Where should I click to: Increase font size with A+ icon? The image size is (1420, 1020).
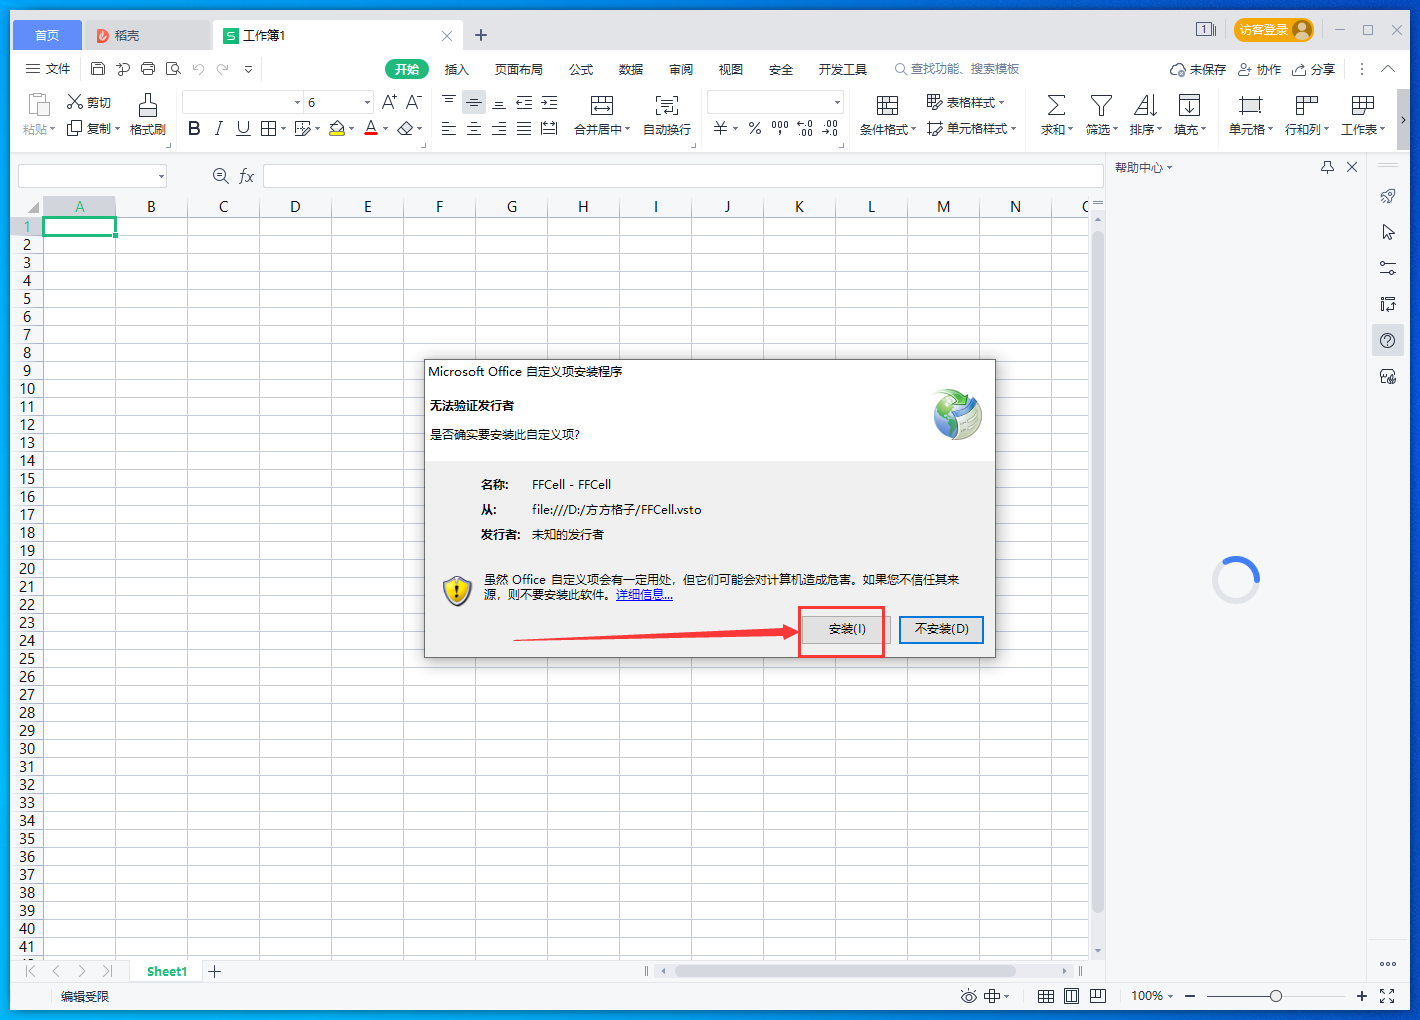pos(389,102)
